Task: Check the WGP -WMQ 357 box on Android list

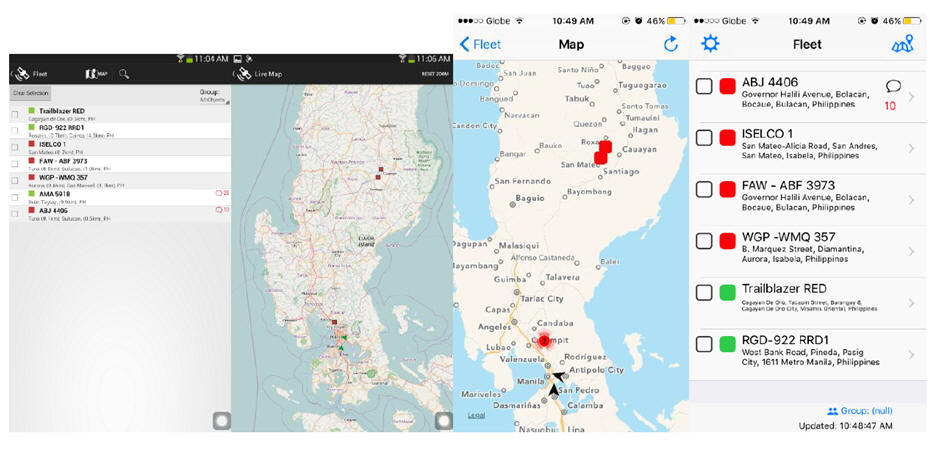Action: click(15, 179)
